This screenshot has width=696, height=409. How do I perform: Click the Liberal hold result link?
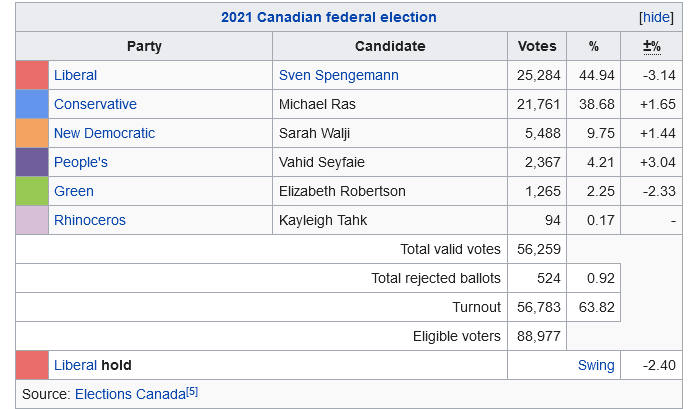click(x=75, y=365)
